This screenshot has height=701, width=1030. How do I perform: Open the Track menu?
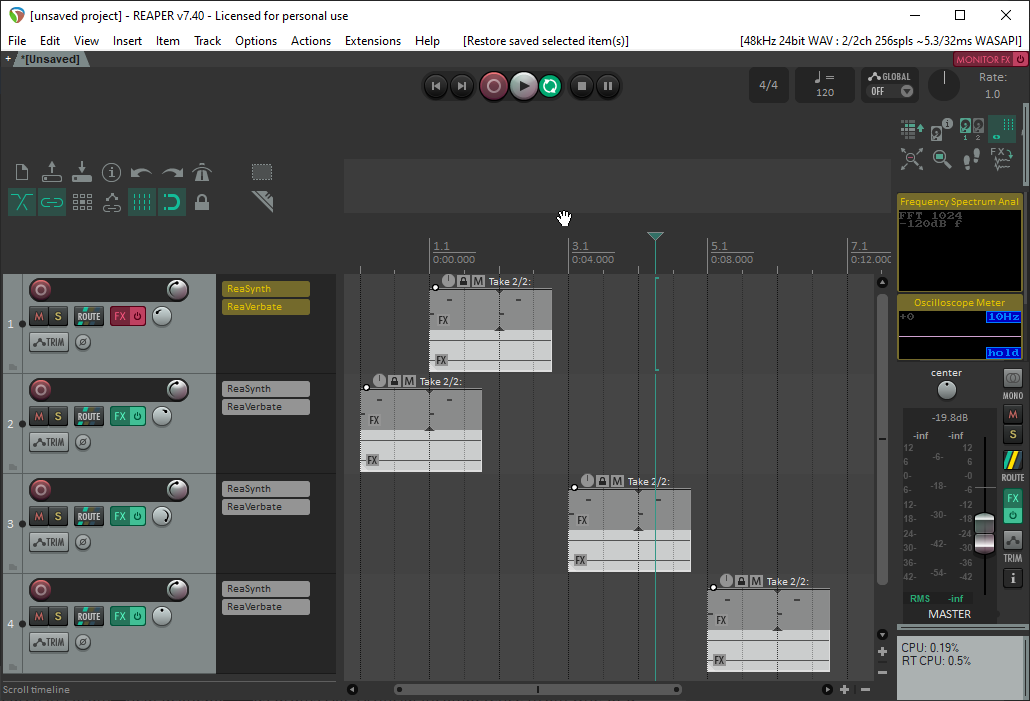[x=208, y=41]
